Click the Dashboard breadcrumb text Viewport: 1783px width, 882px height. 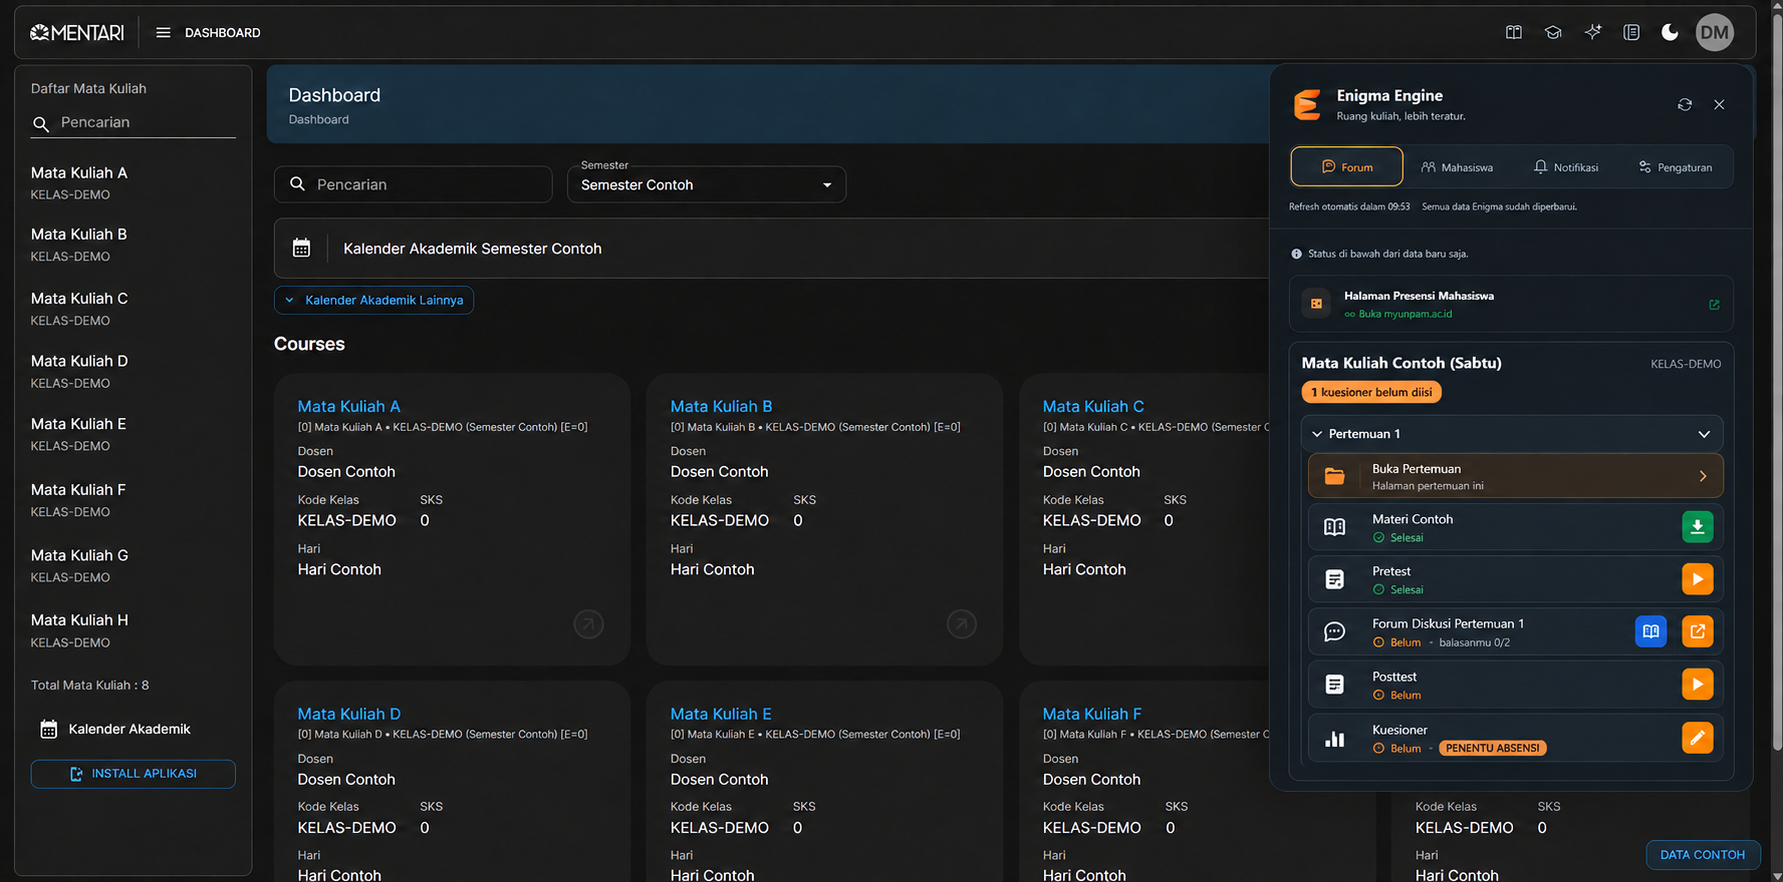click(x=319, y=120)
